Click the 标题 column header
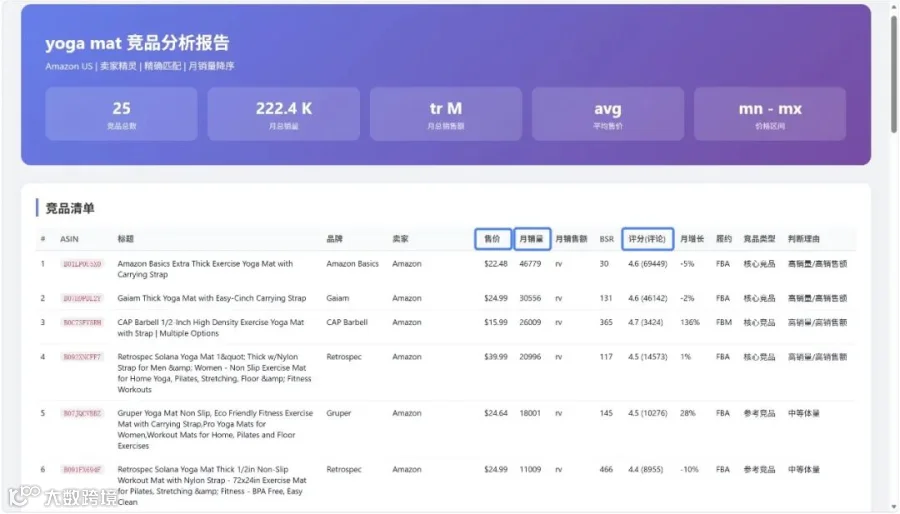Image resolution: width=900 pixels, height=514 pixels. (x=126, y=239)
